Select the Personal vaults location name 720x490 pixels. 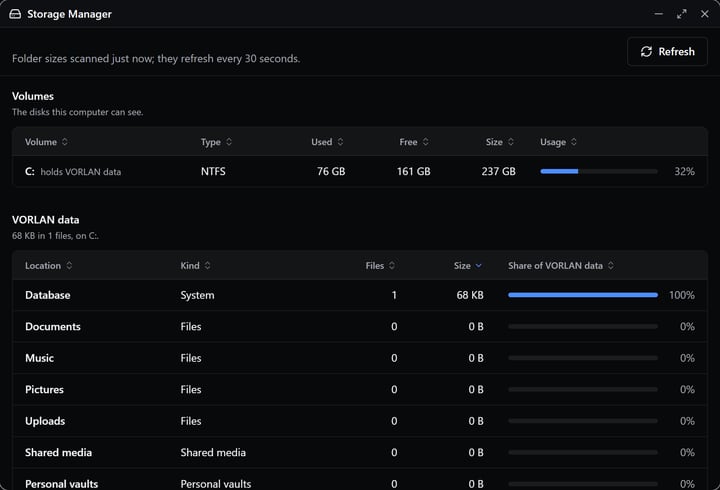[x=62, y=484]
